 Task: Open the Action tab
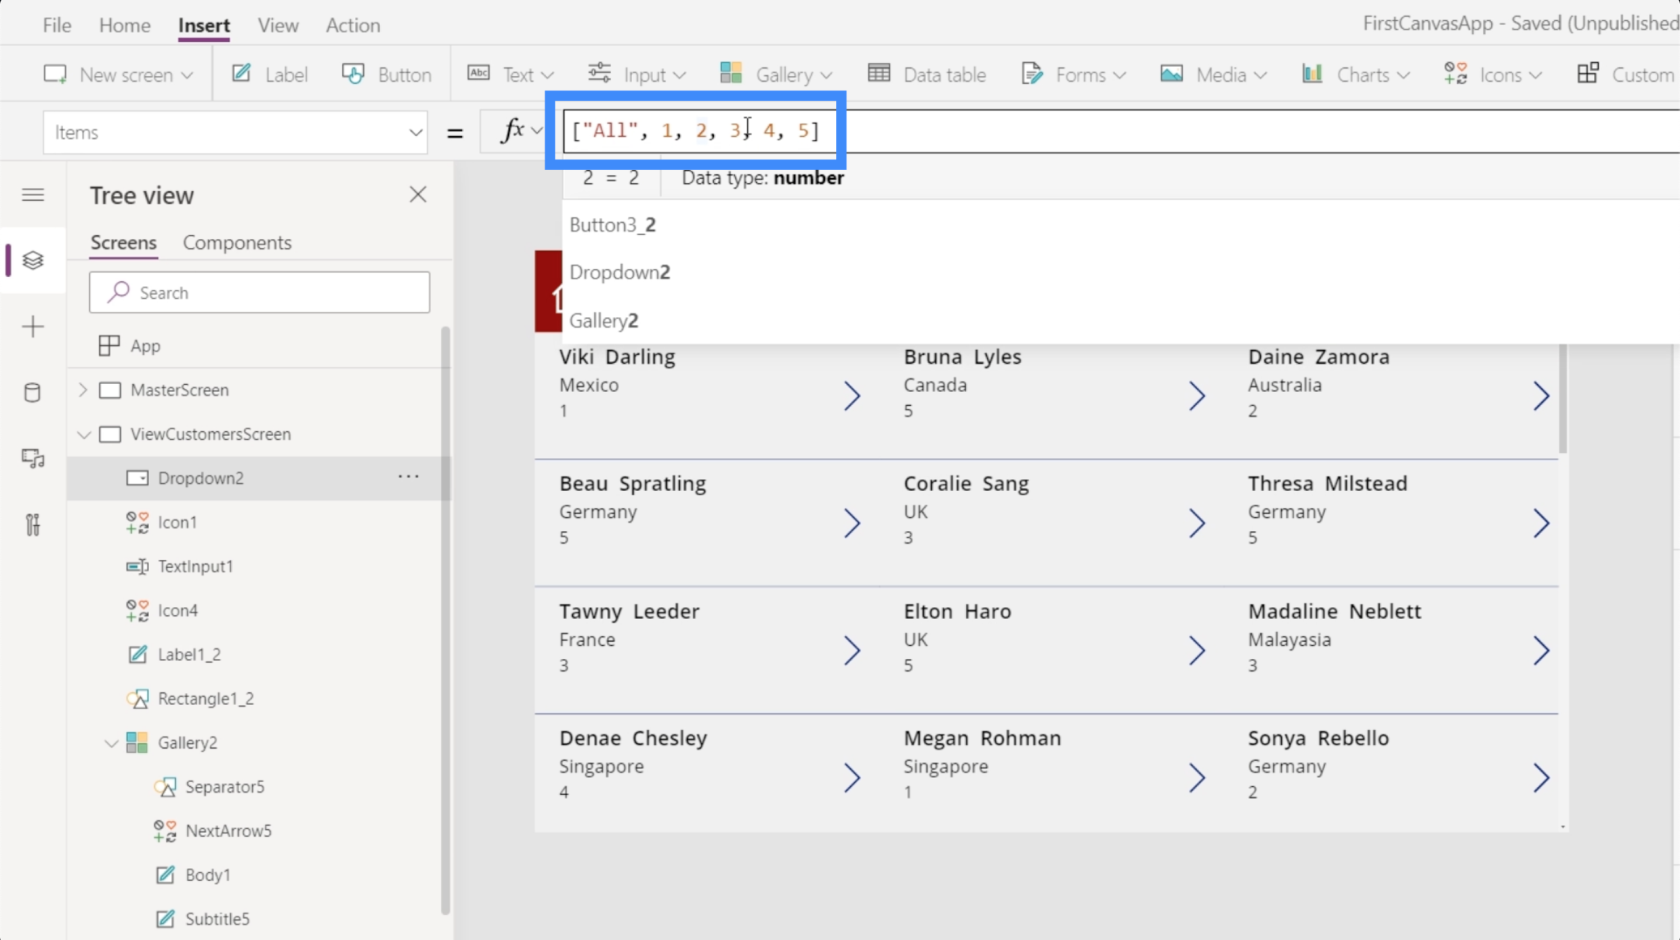coord(353,25)
